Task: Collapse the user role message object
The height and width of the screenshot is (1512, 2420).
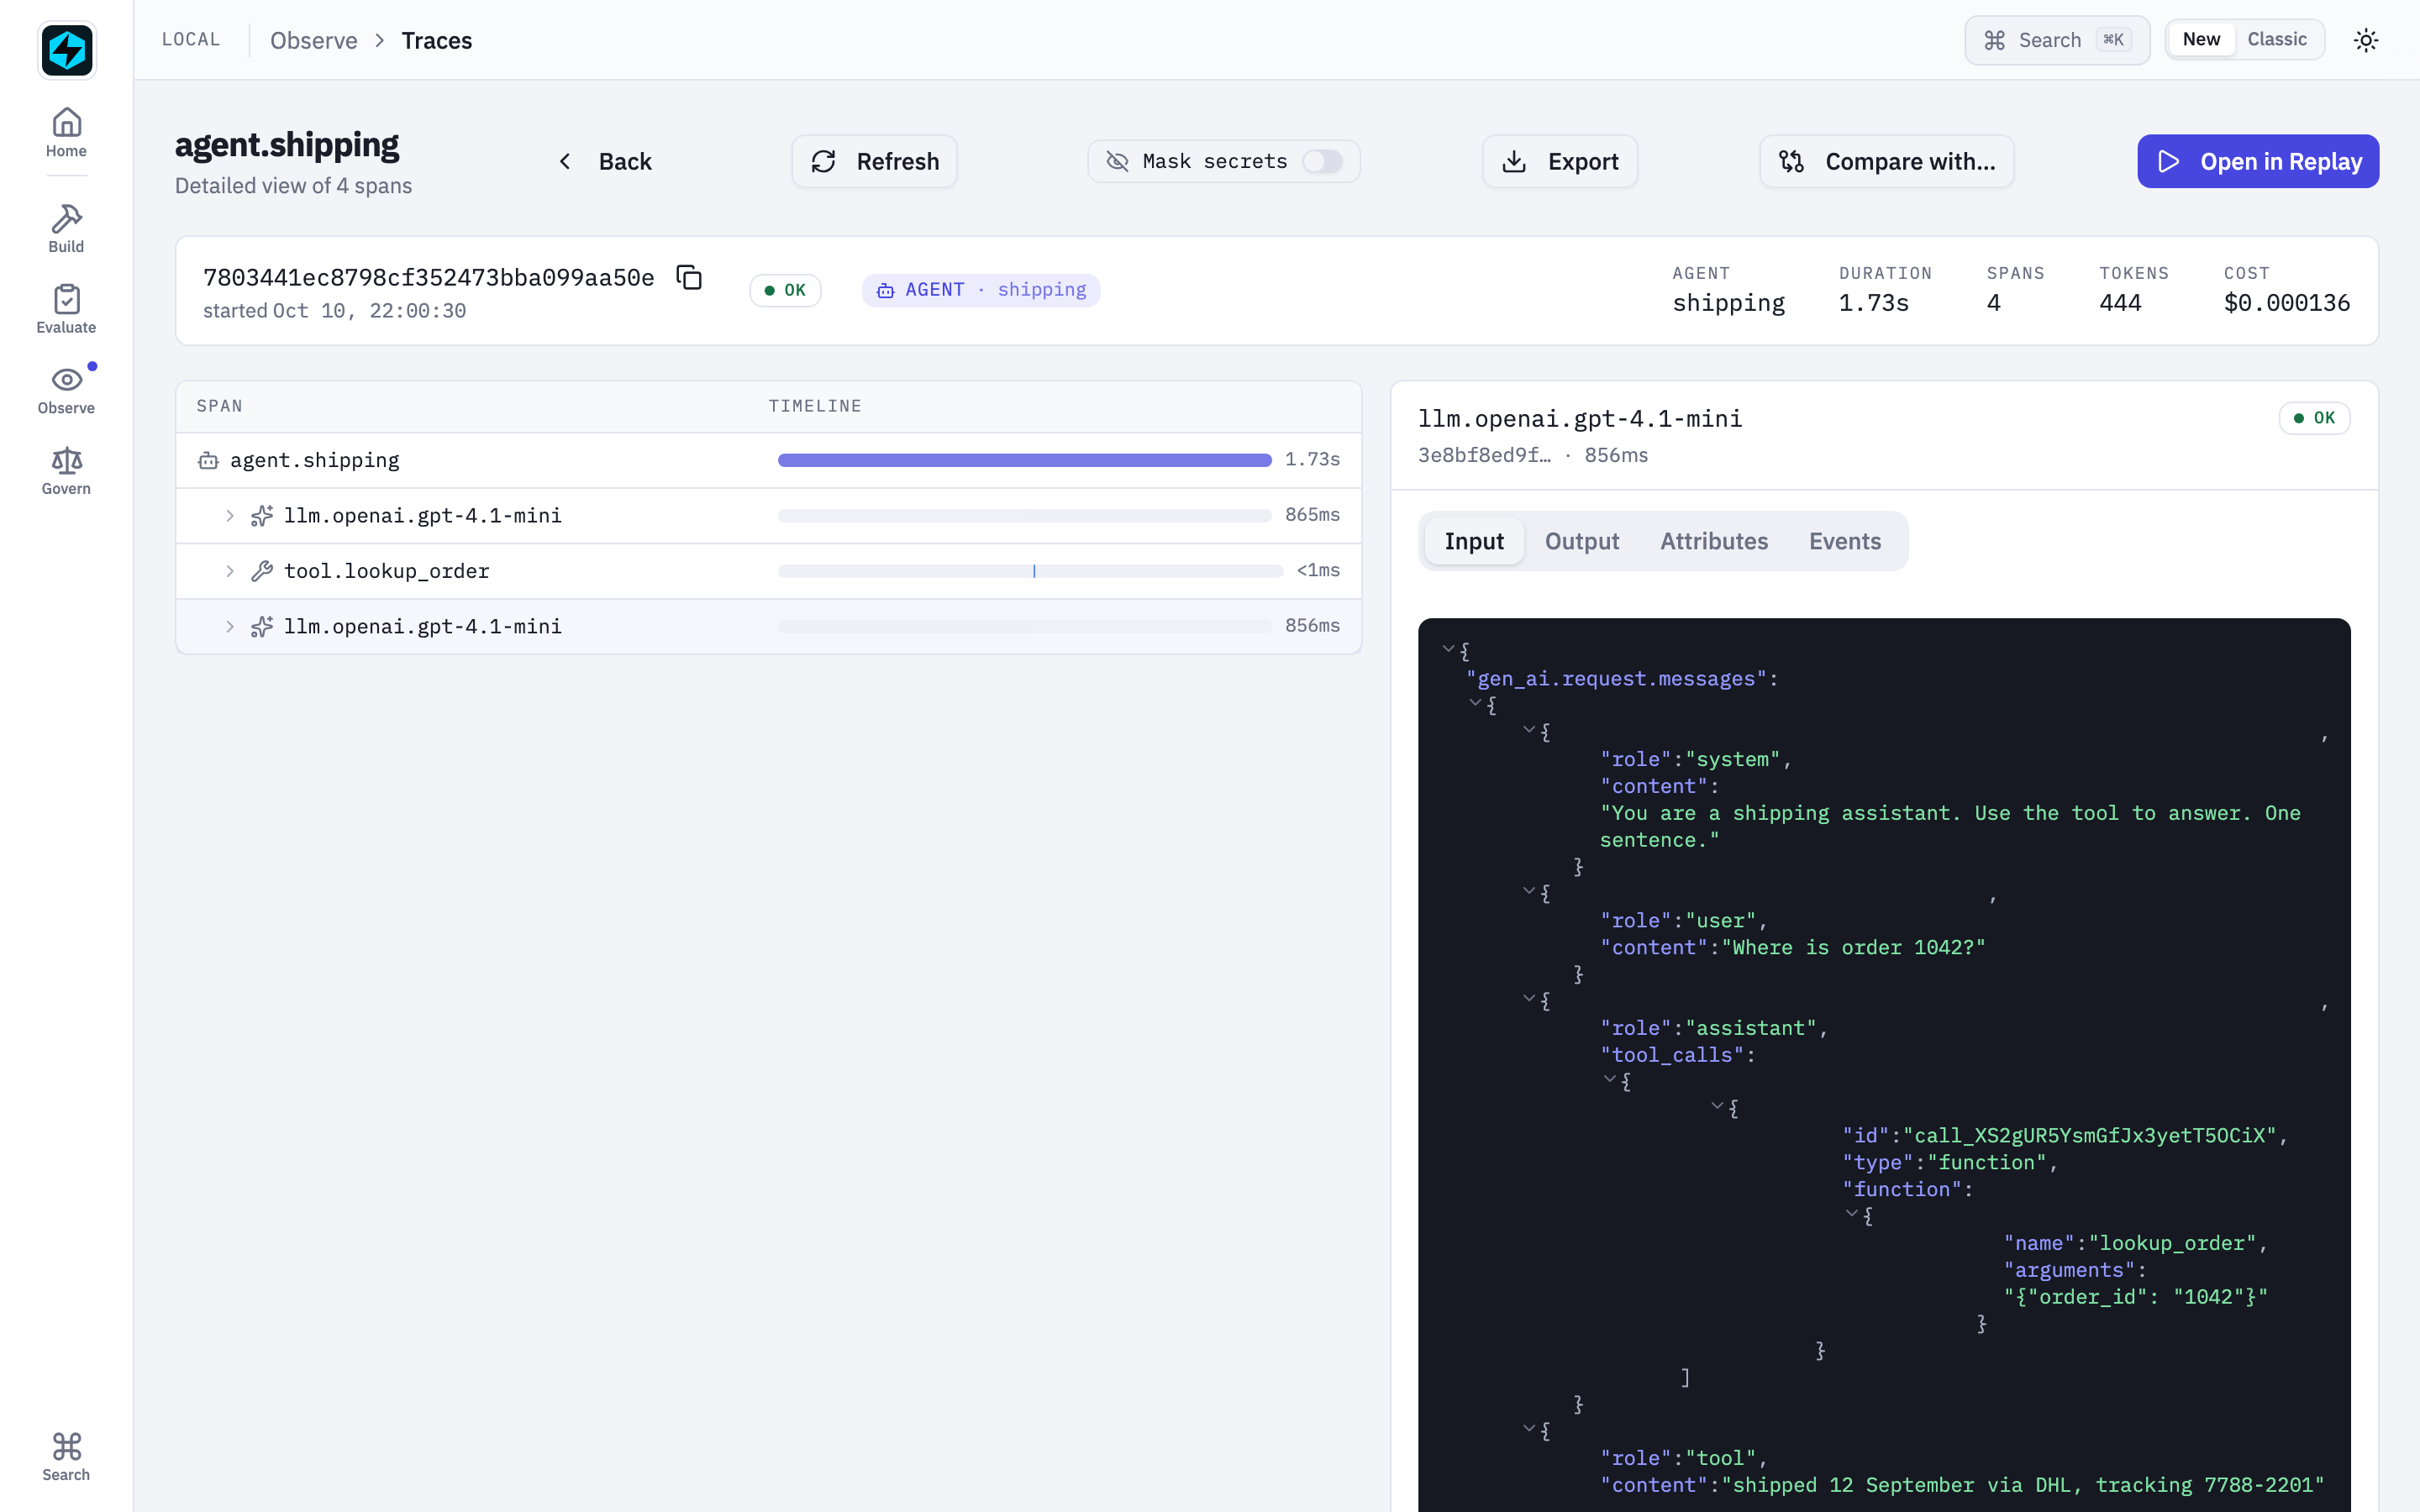Action: point(1529,891)
